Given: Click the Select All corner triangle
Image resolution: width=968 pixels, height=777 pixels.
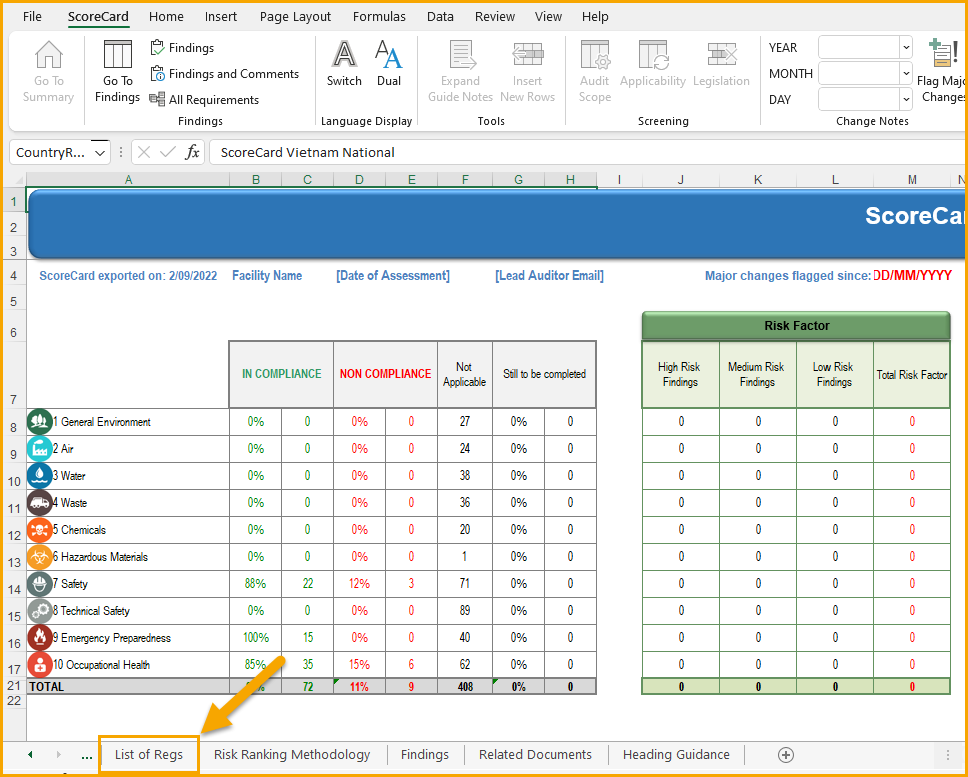Looking at the screenshot, I should coord(18,180).
